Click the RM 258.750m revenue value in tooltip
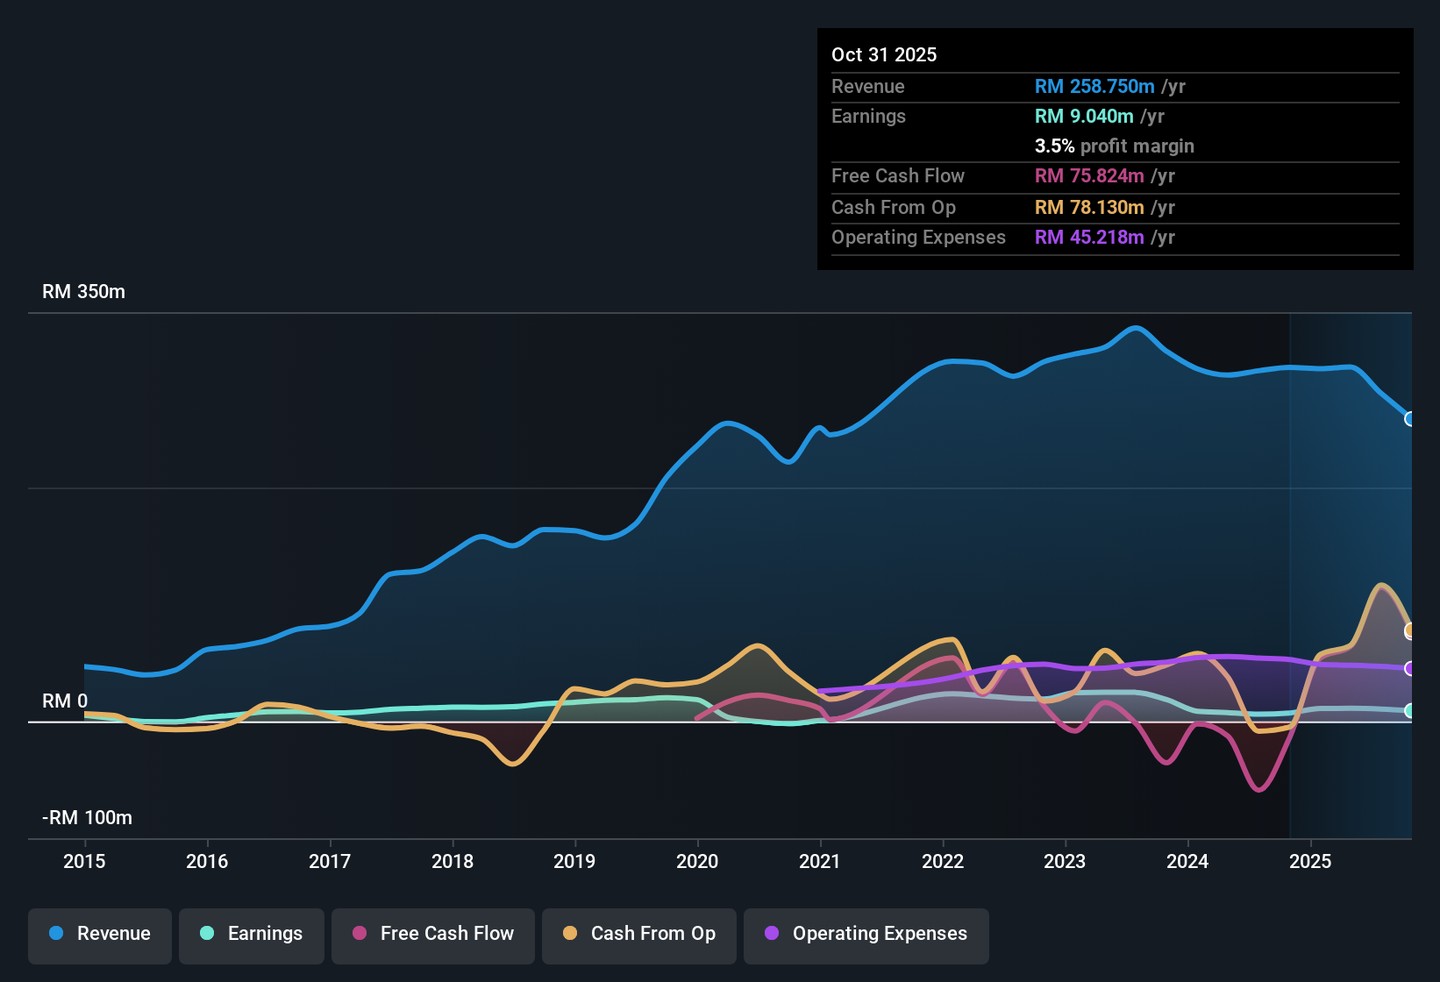The height and width of the screenshot is (982, 1440). coord(1094,87)
